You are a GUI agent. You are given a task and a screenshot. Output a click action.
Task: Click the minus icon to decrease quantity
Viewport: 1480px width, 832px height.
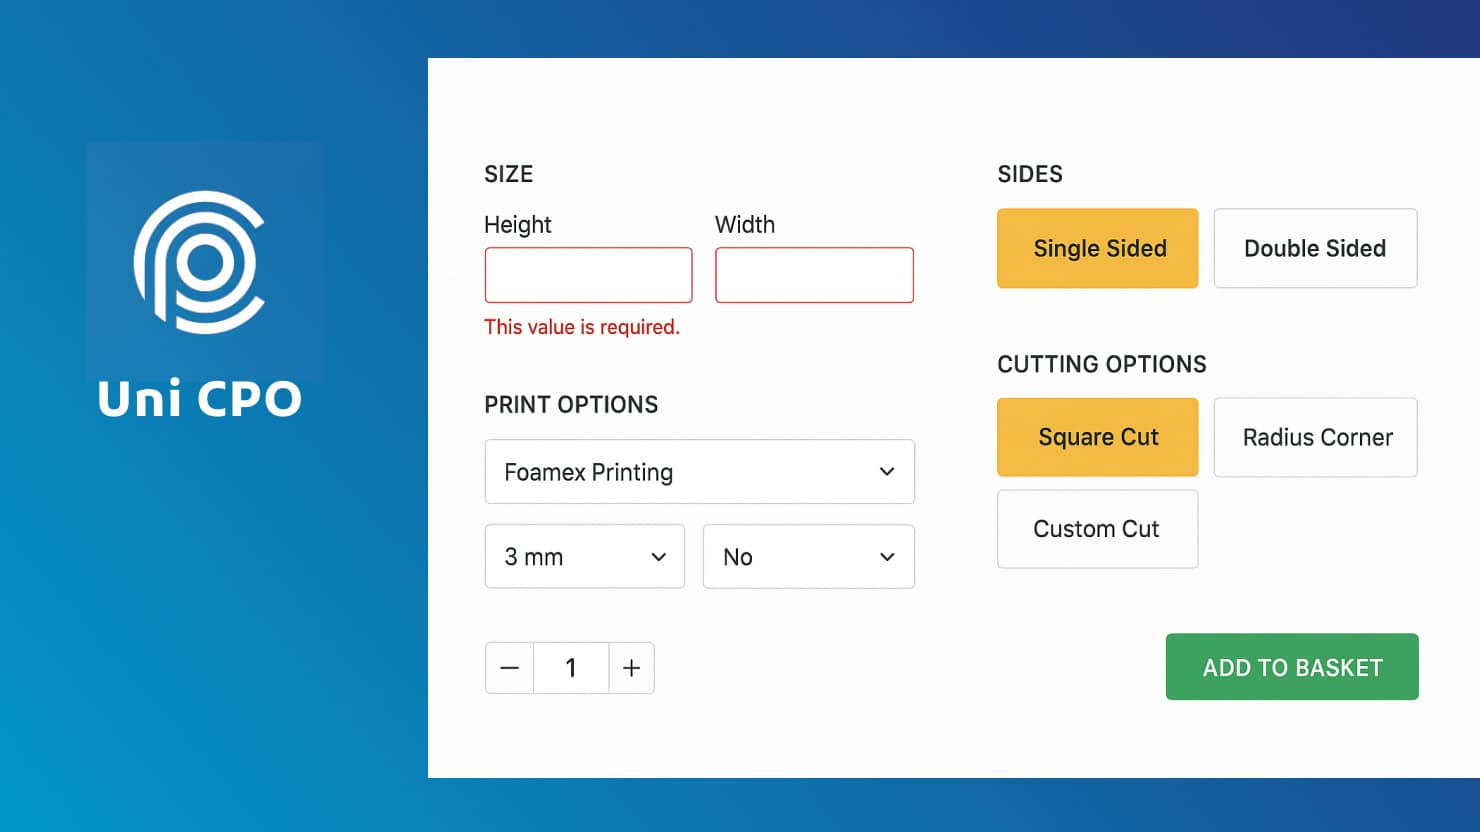[509, 667]
